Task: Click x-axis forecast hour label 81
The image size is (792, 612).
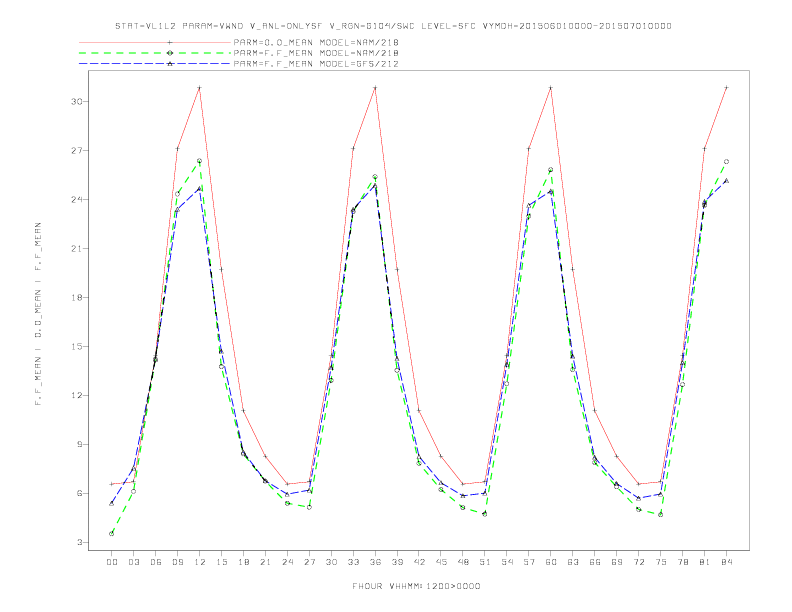Action: coord(705,562)
